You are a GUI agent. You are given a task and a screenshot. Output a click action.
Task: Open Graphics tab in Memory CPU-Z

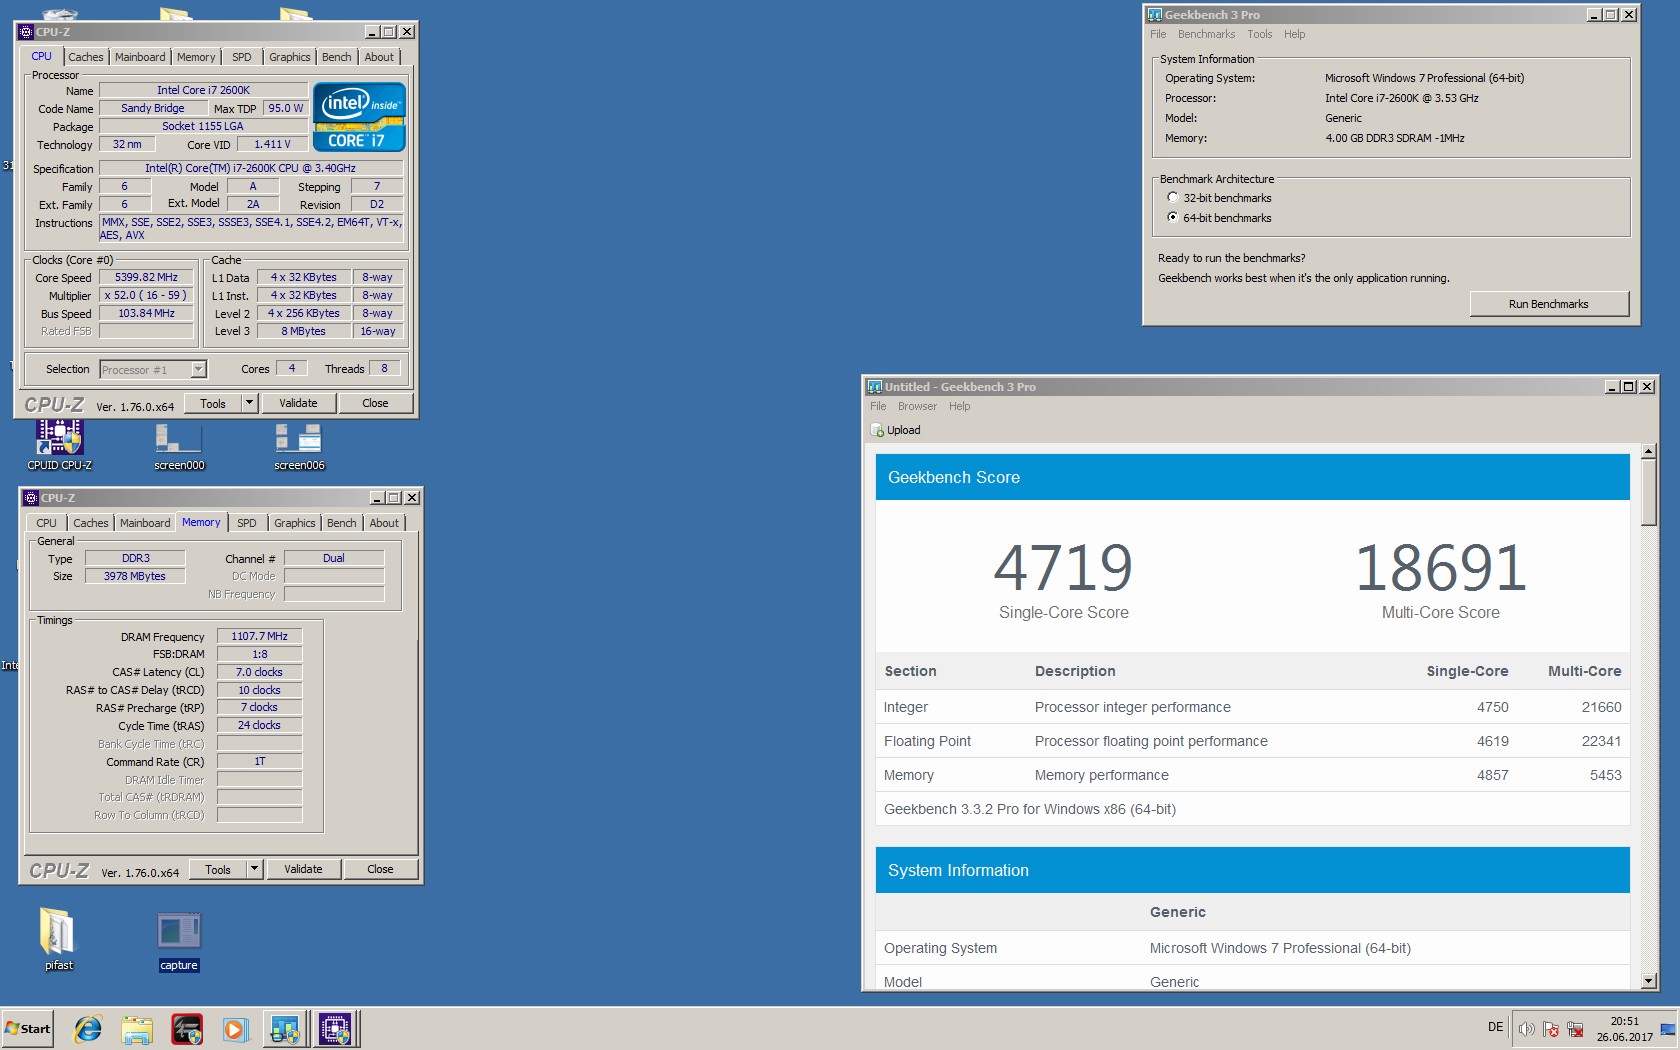[x=295, y=523]
